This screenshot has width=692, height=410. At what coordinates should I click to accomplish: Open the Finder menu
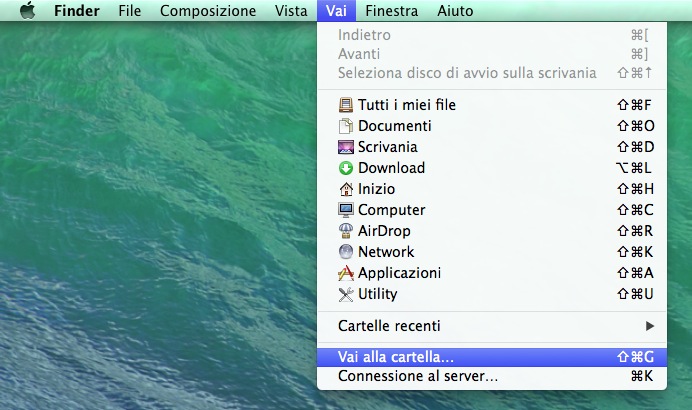[77, 11]
